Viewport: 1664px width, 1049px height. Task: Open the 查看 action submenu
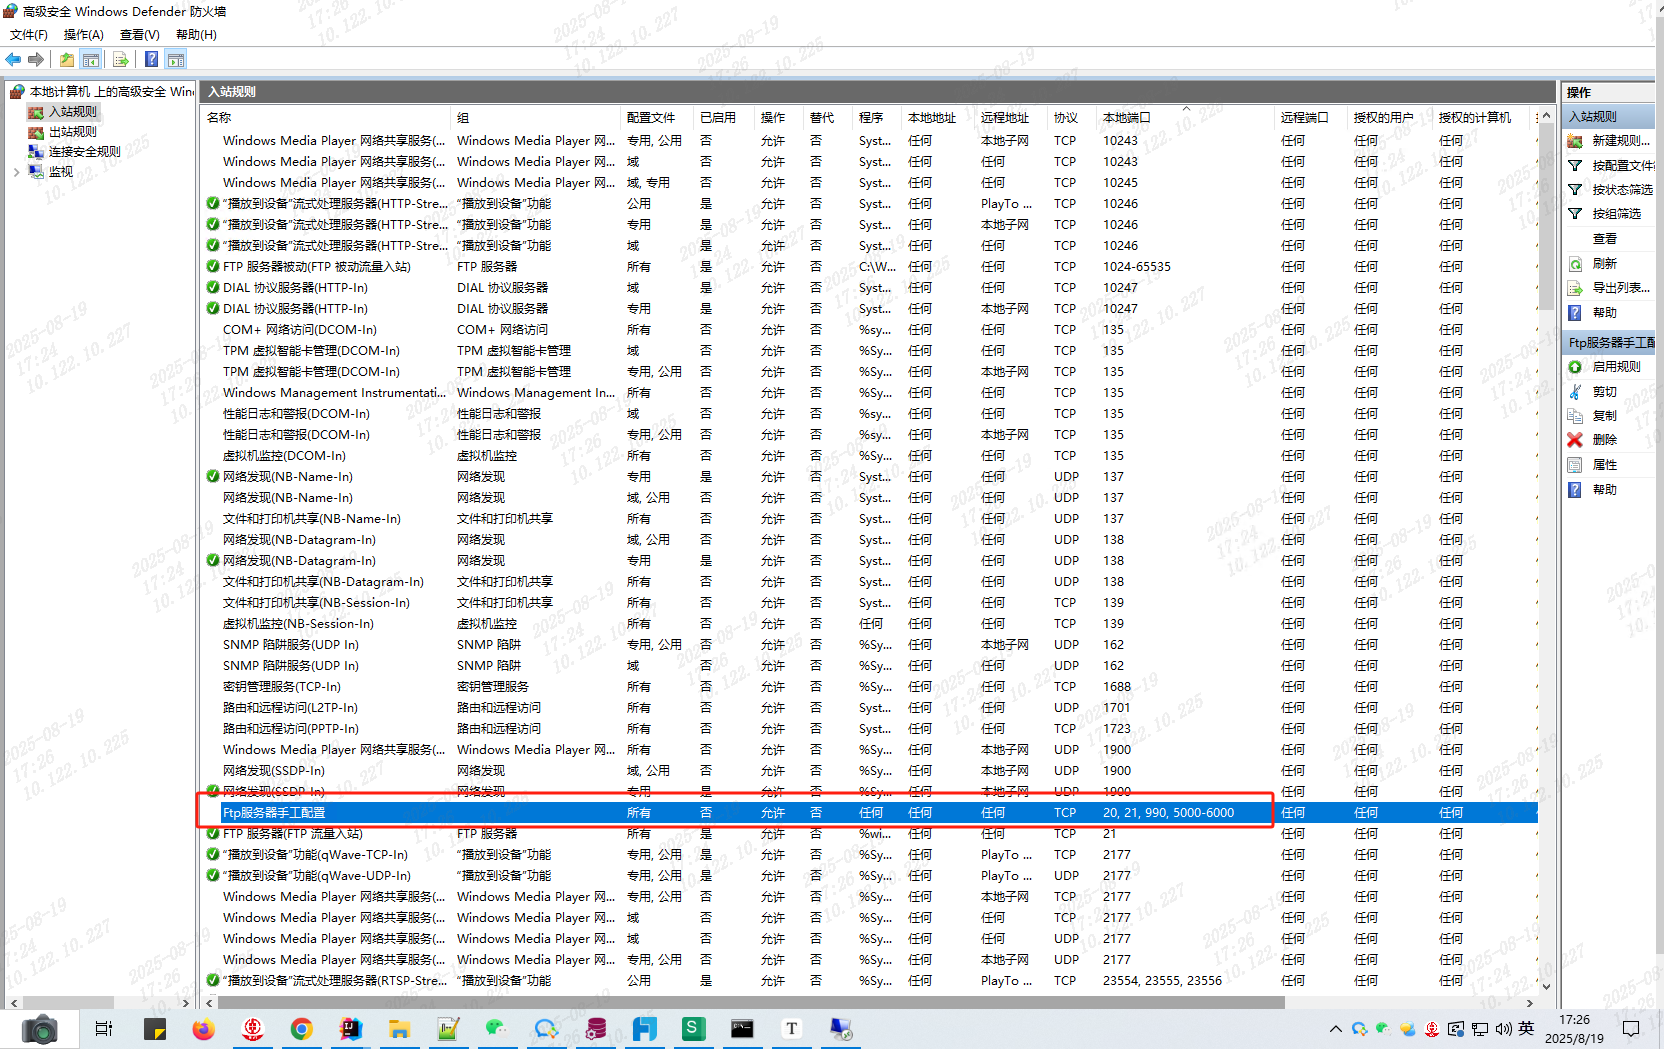[1605, 239]
